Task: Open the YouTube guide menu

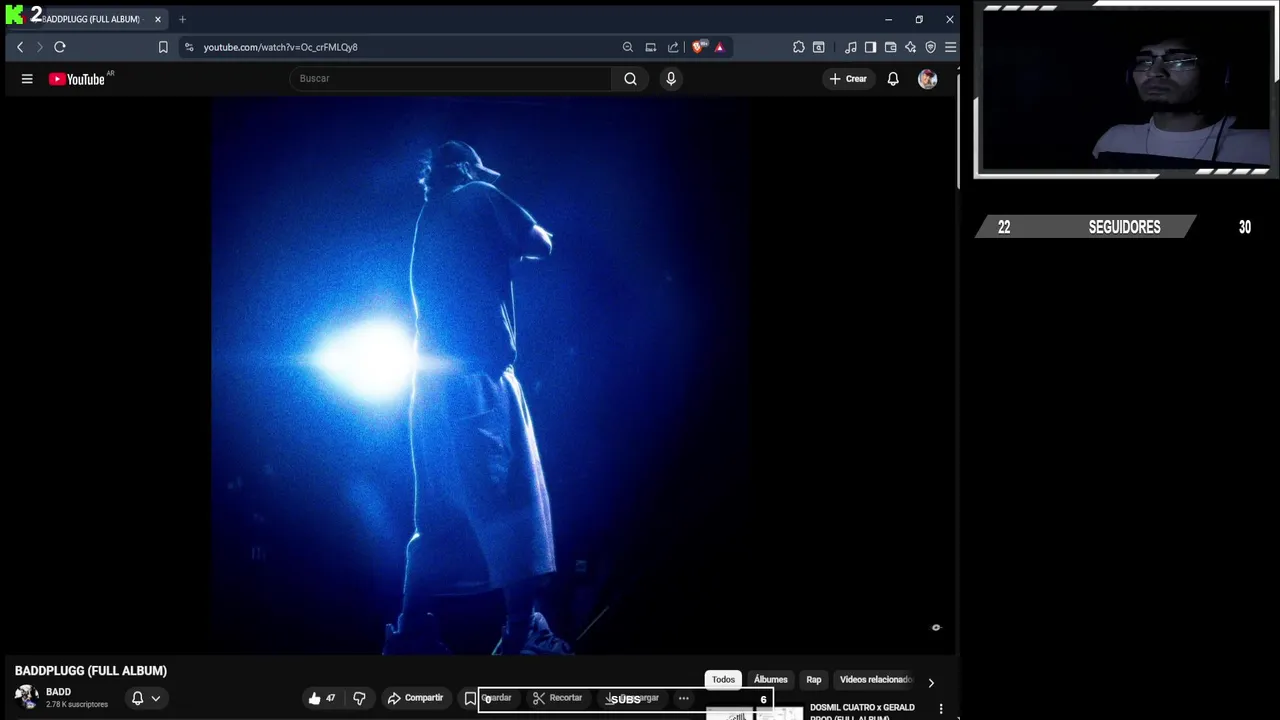Action: [27, 79]
